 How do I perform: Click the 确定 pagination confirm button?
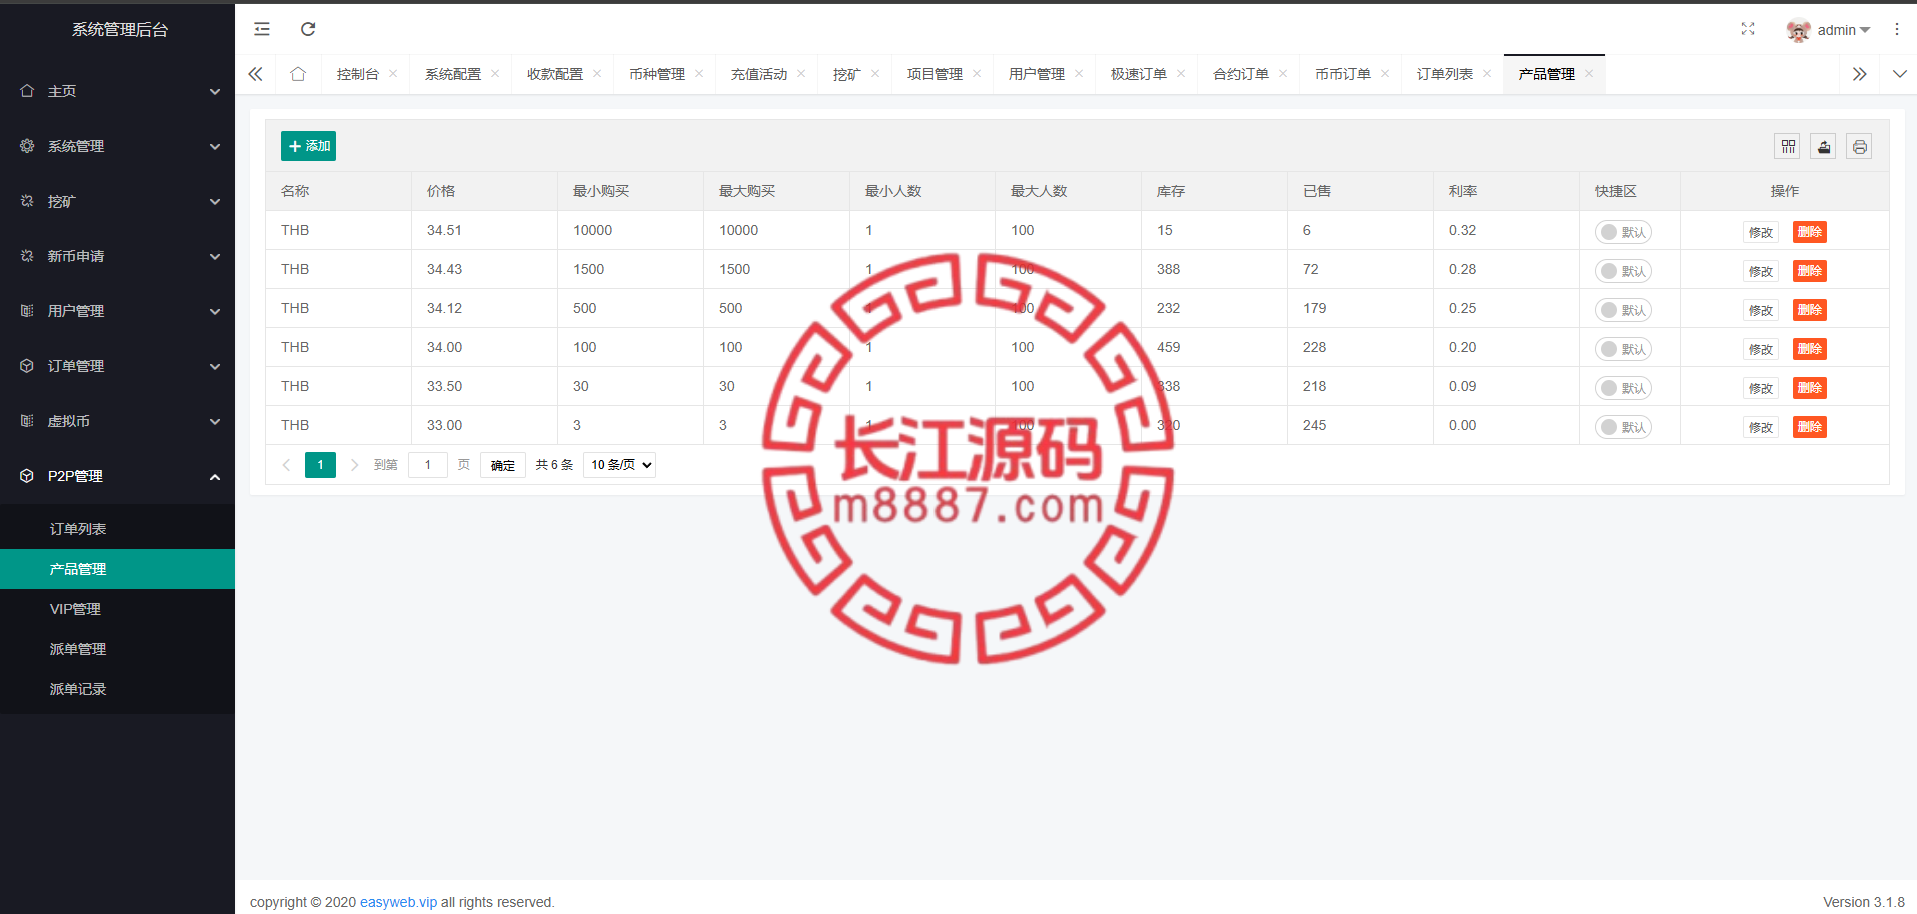503,465
